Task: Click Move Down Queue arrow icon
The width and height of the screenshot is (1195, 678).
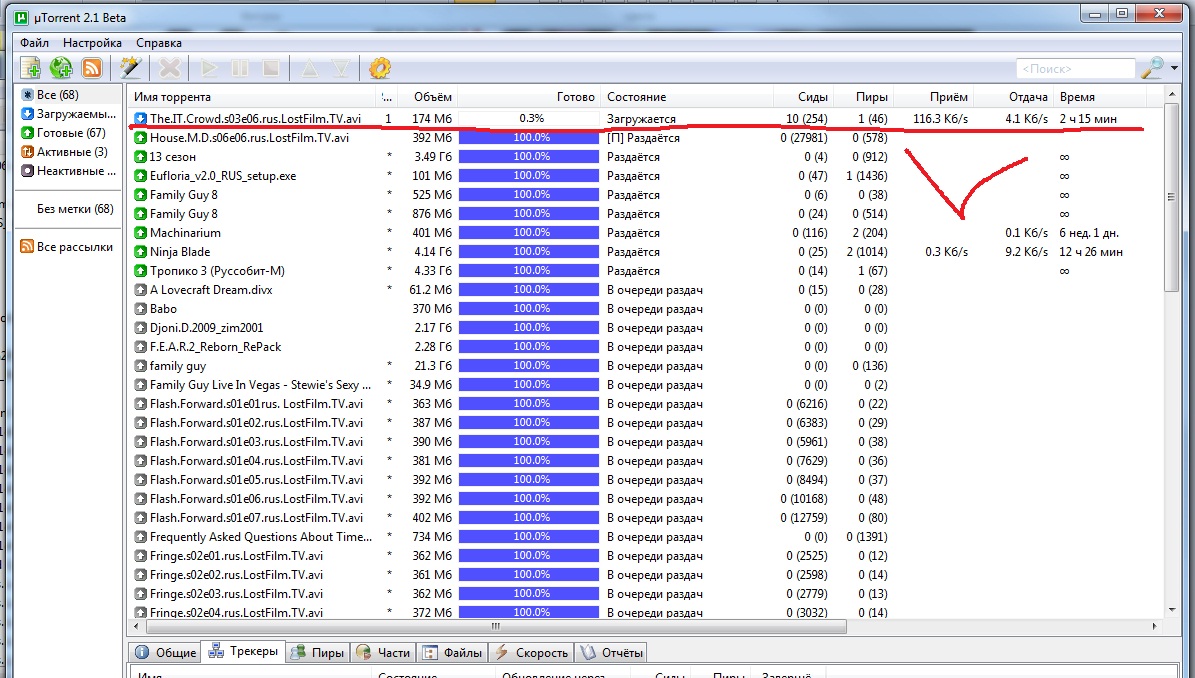Action: 341,69
